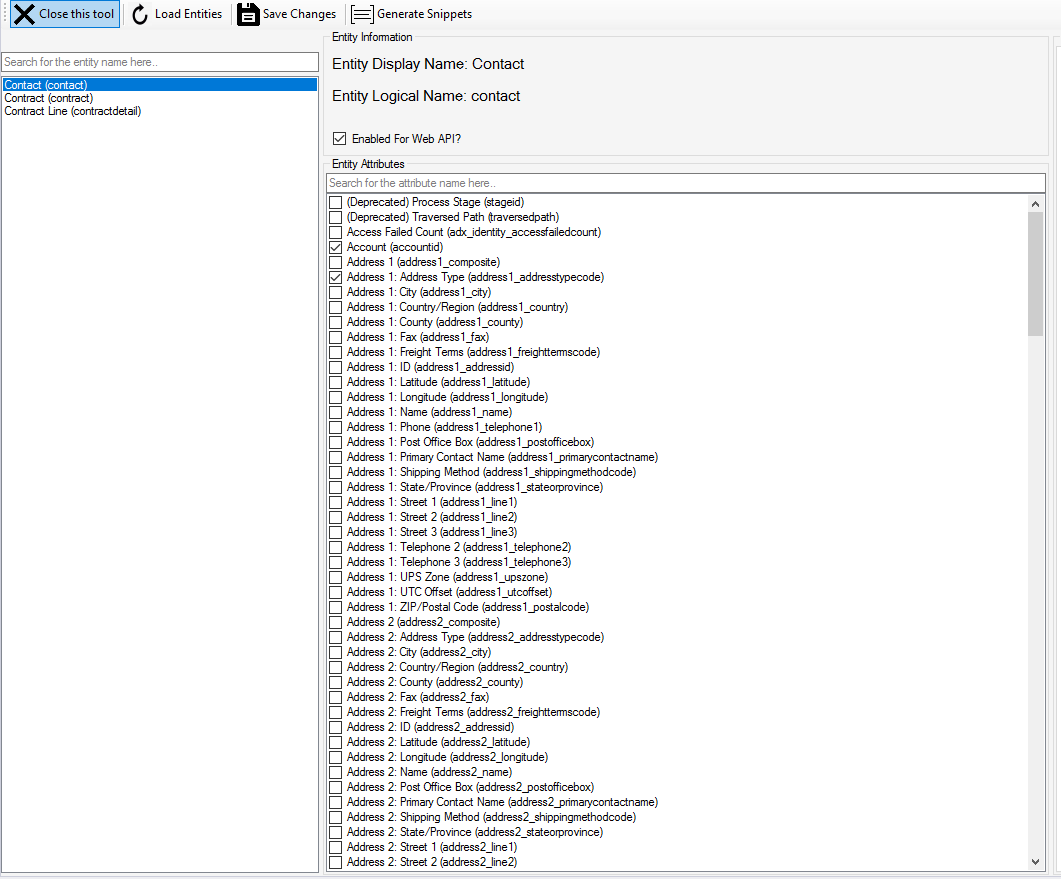1061x879 pixels.
Task: Select Contract Line (contractdetail) entity
Action: click(73, 111)
